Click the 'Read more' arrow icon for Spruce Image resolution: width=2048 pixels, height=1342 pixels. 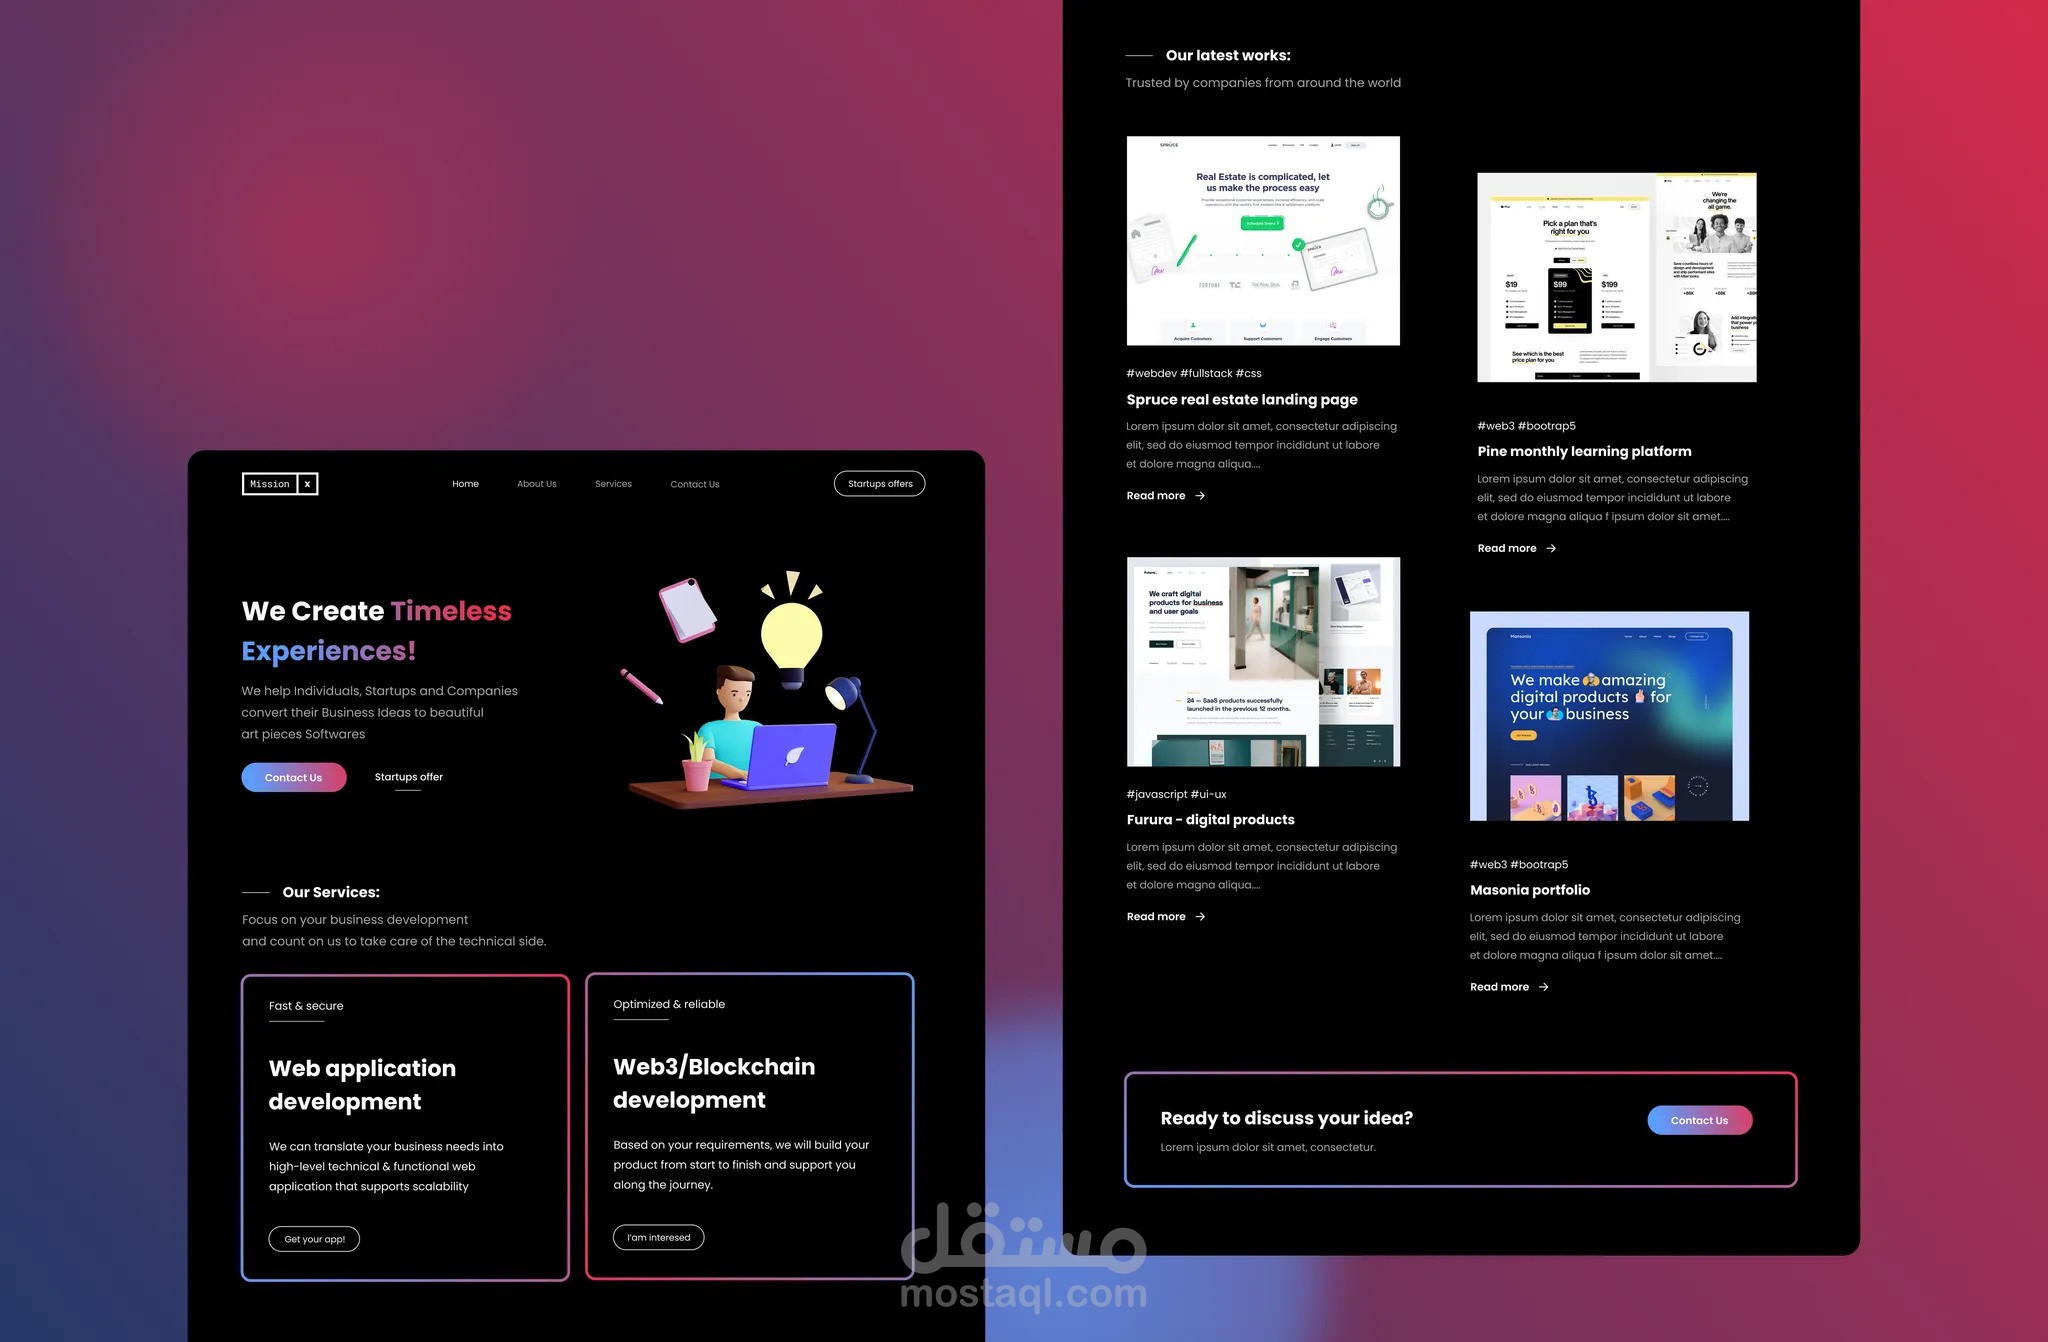point(1199,496)
